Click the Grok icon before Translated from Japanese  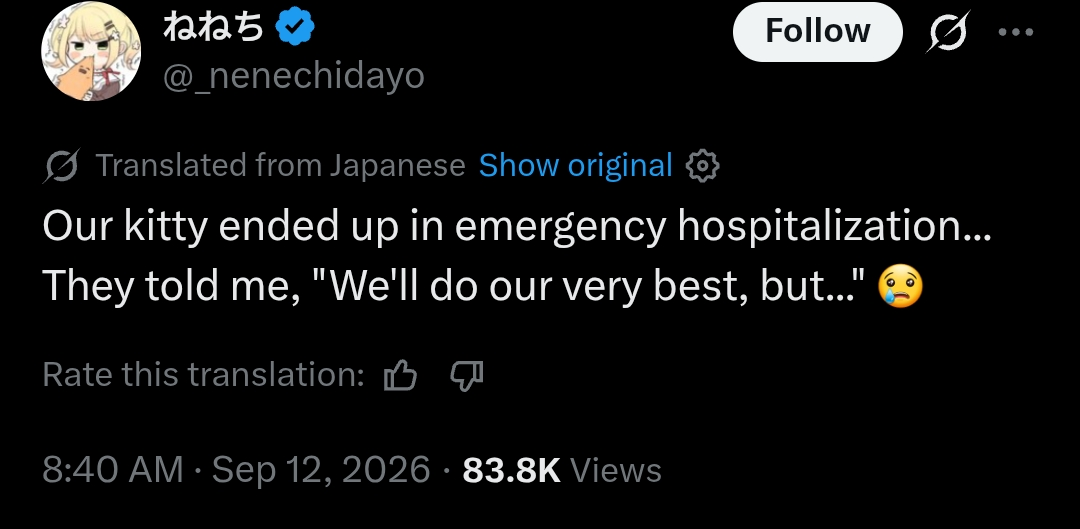click(x=62, y=166)
